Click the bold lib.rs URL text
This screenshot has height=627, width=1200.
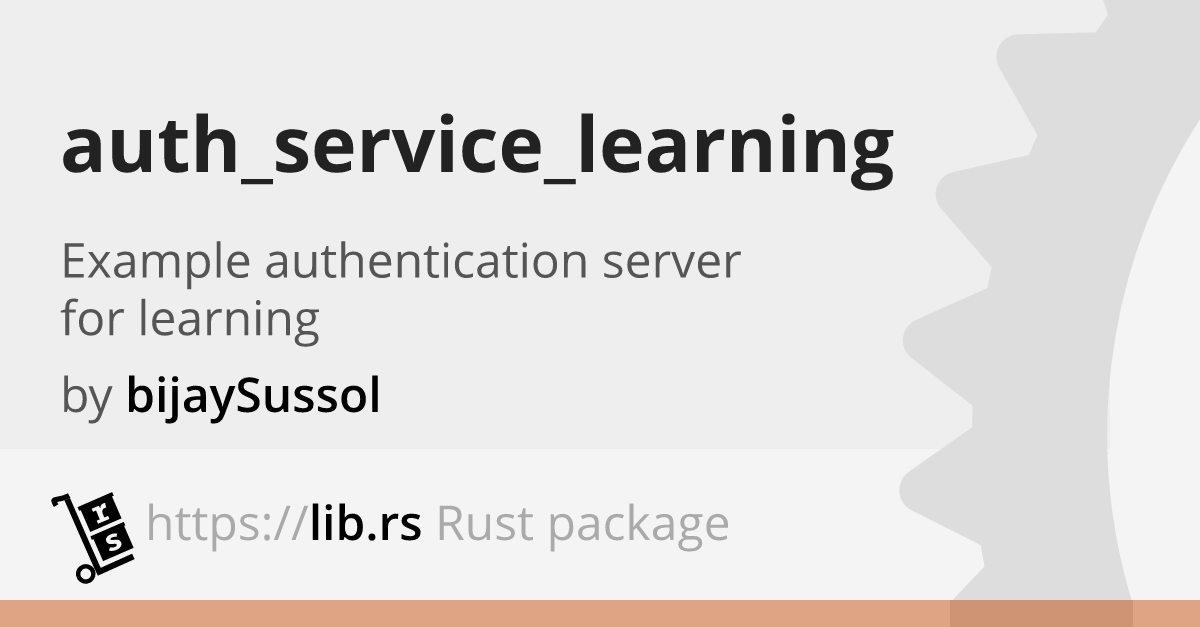pyautogui.click(x=365, y=523)
